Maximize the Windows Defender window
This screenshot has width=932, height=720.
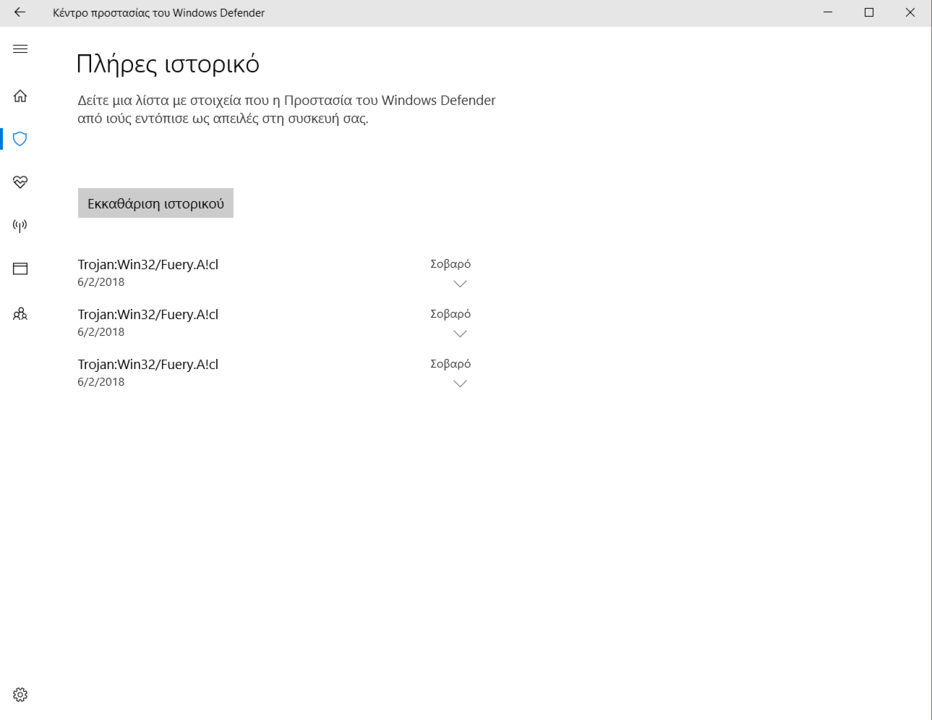click(869, 12)
